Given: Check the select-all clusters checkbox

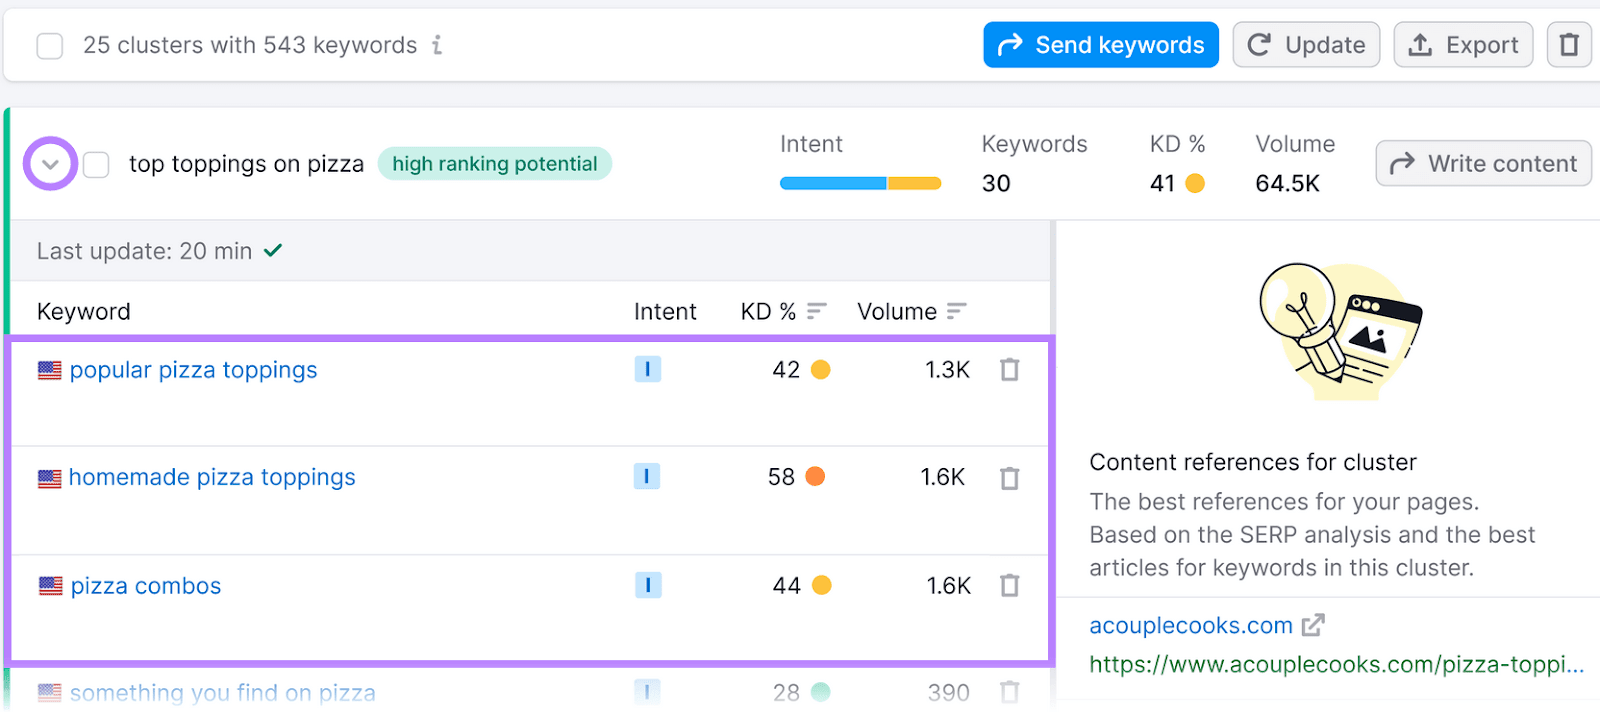Looking at the screenshot, I should tap(49, 46).
